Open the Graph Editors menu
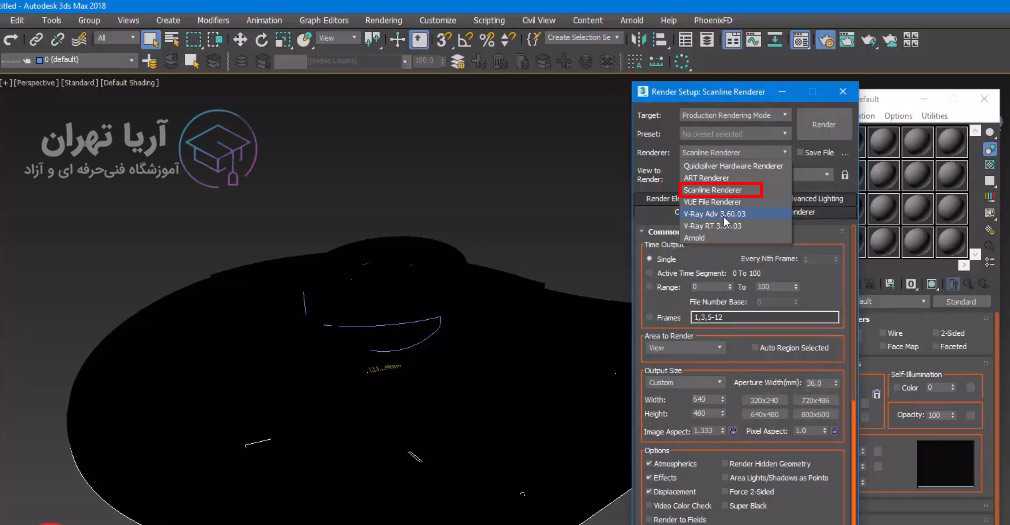 click(323, 20)
